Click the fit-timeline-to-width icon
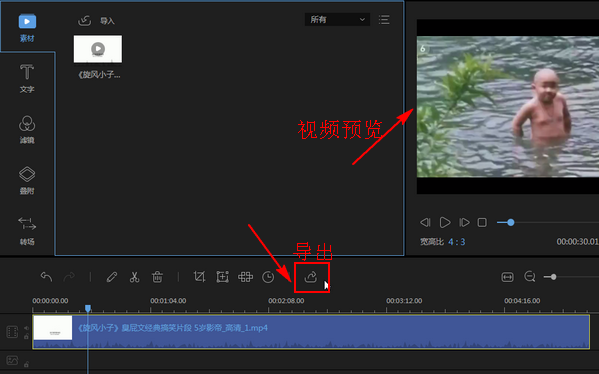Screen dimensions: 599x374 pyautogui.click(x=507, y=277)
